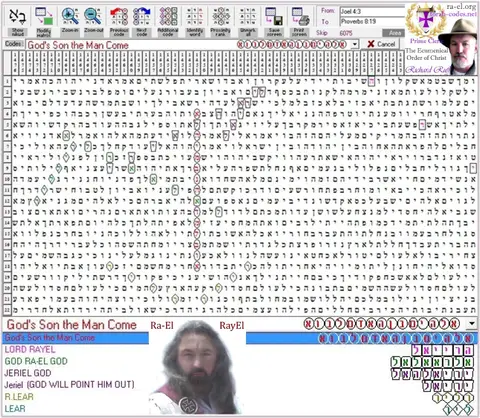
Task: Select Jeriel (GOD WILL POINT HIM OUT) entry
Action: click(x=69, y=385)
